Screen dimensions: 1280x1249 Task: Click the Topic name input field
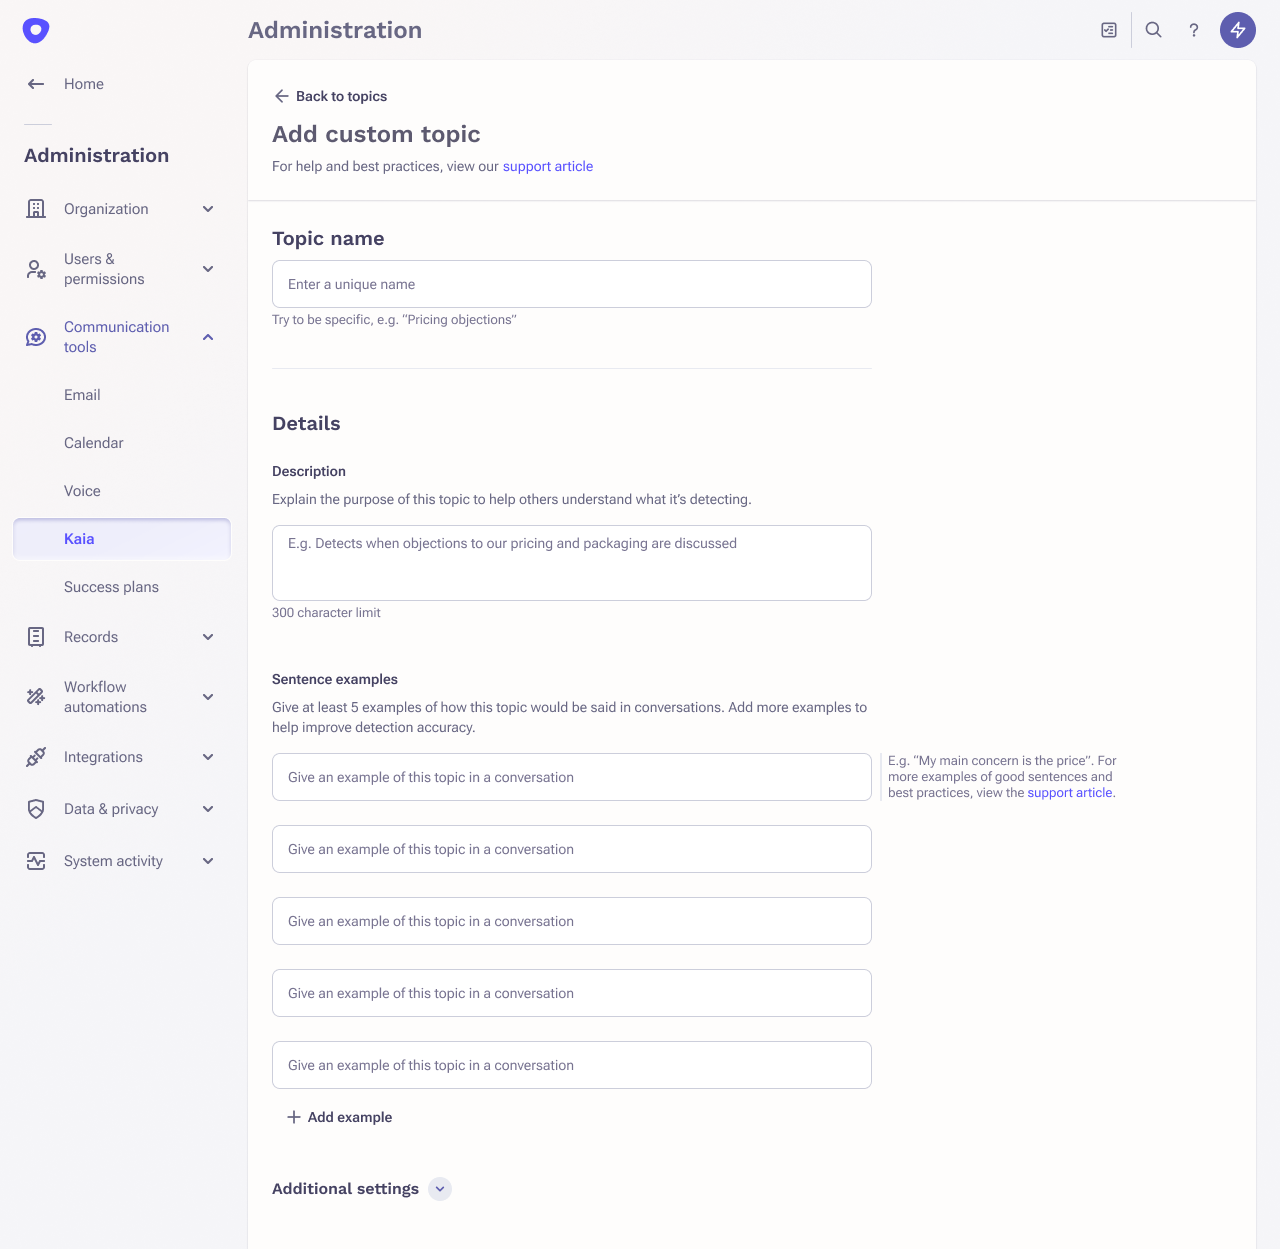coord(571,284)
